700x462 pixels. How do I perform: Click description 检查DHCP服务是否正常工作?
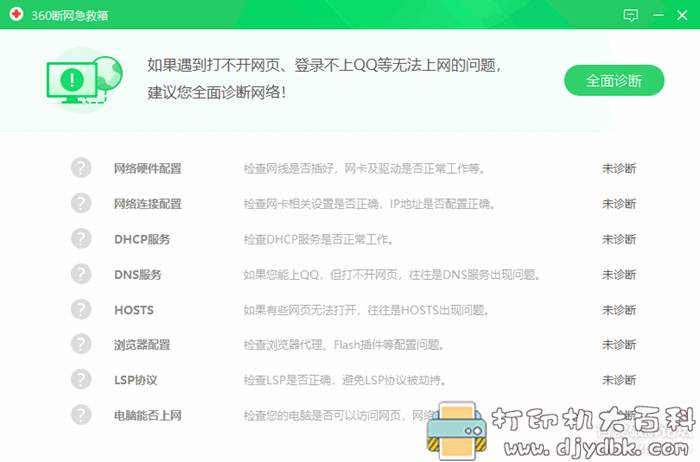click(x=318, y=239)
